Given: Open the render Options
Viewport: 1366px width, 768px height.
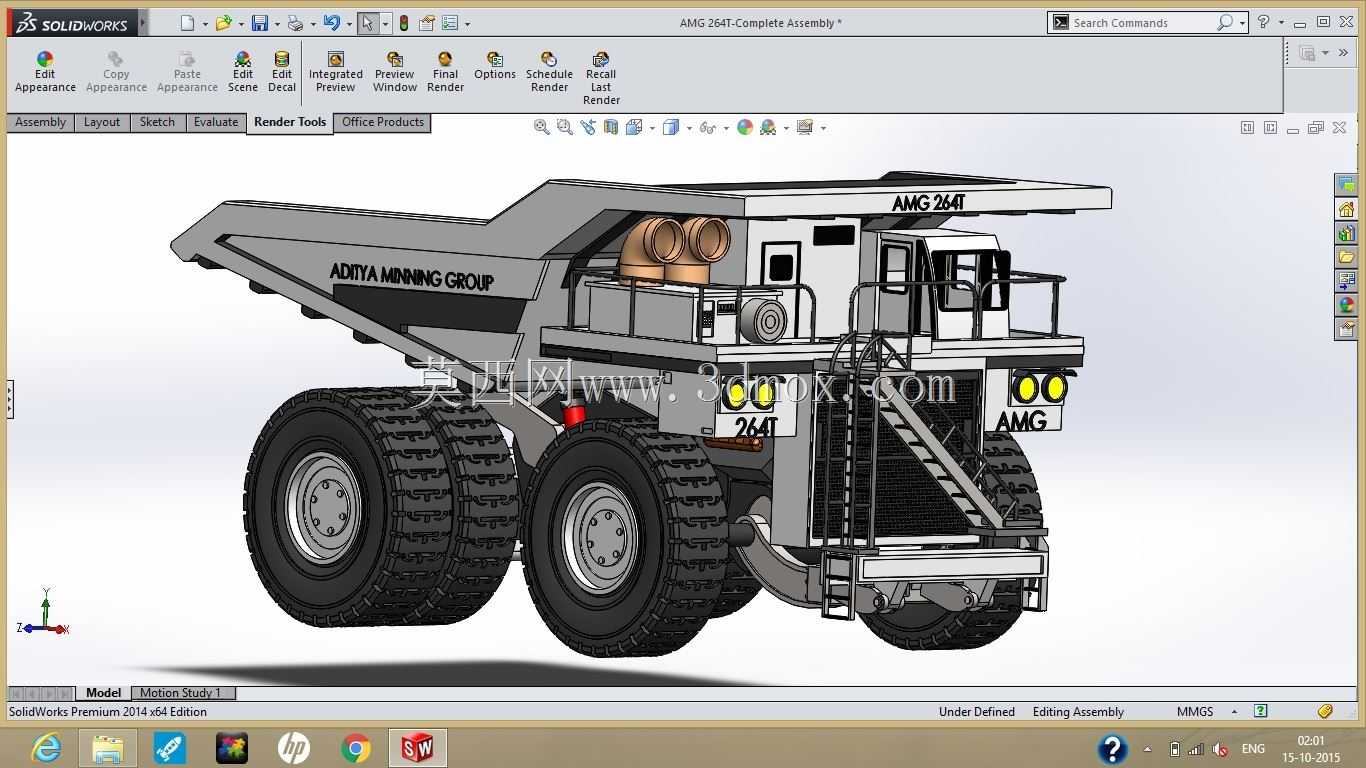Looking at the screenshot, I should coord(495,66).
